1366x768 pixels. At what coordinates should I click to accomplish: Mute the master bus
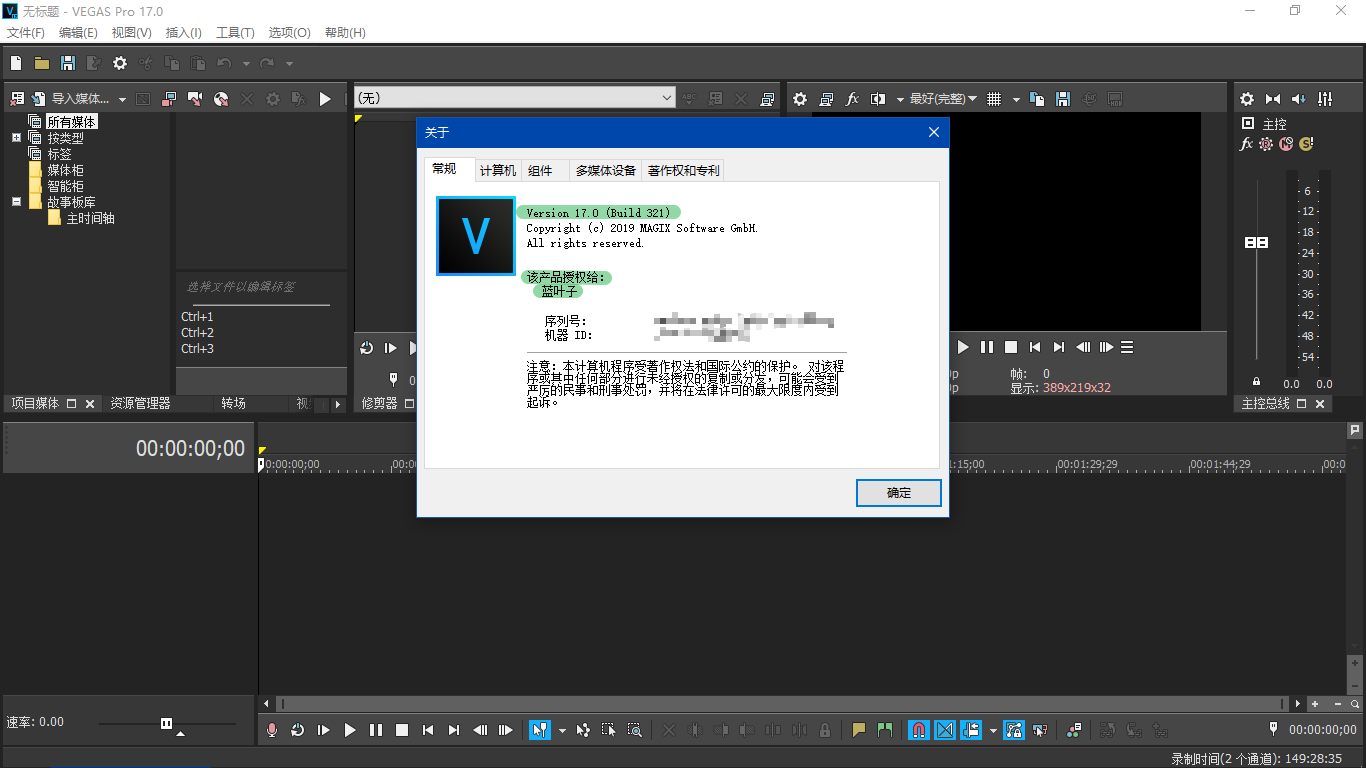(x=1286, y=144)
